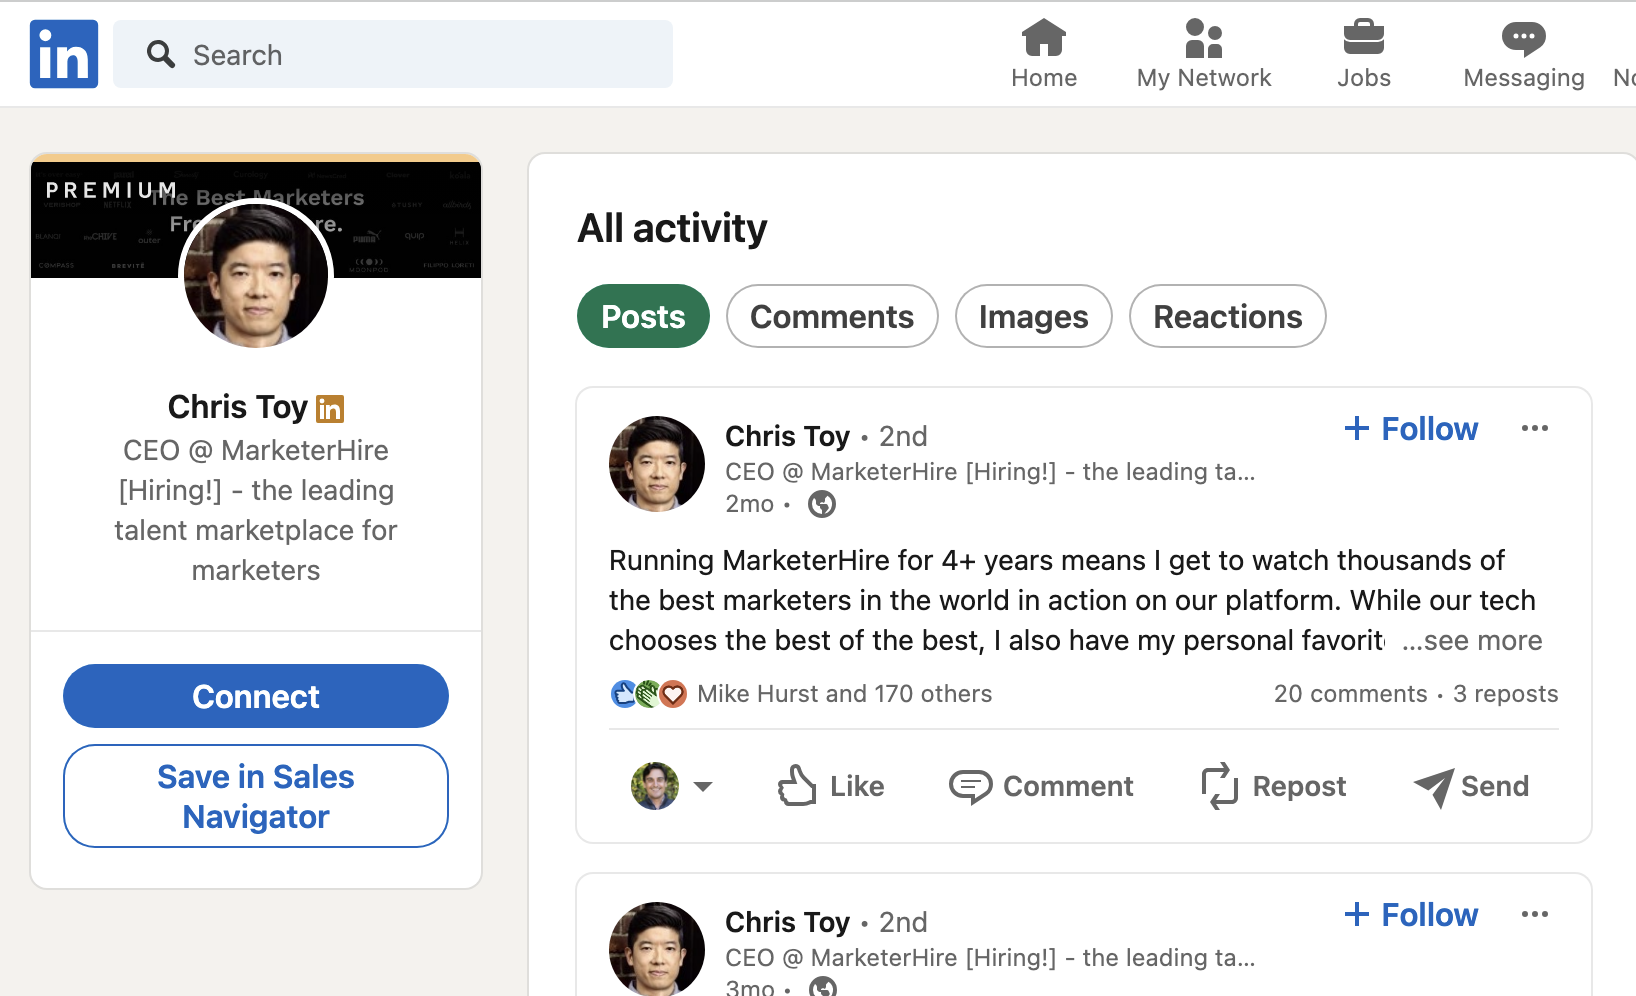Toggle the Posts filter pill off
The height and width of the screenshot is (996, 1636).
(642, 316)
